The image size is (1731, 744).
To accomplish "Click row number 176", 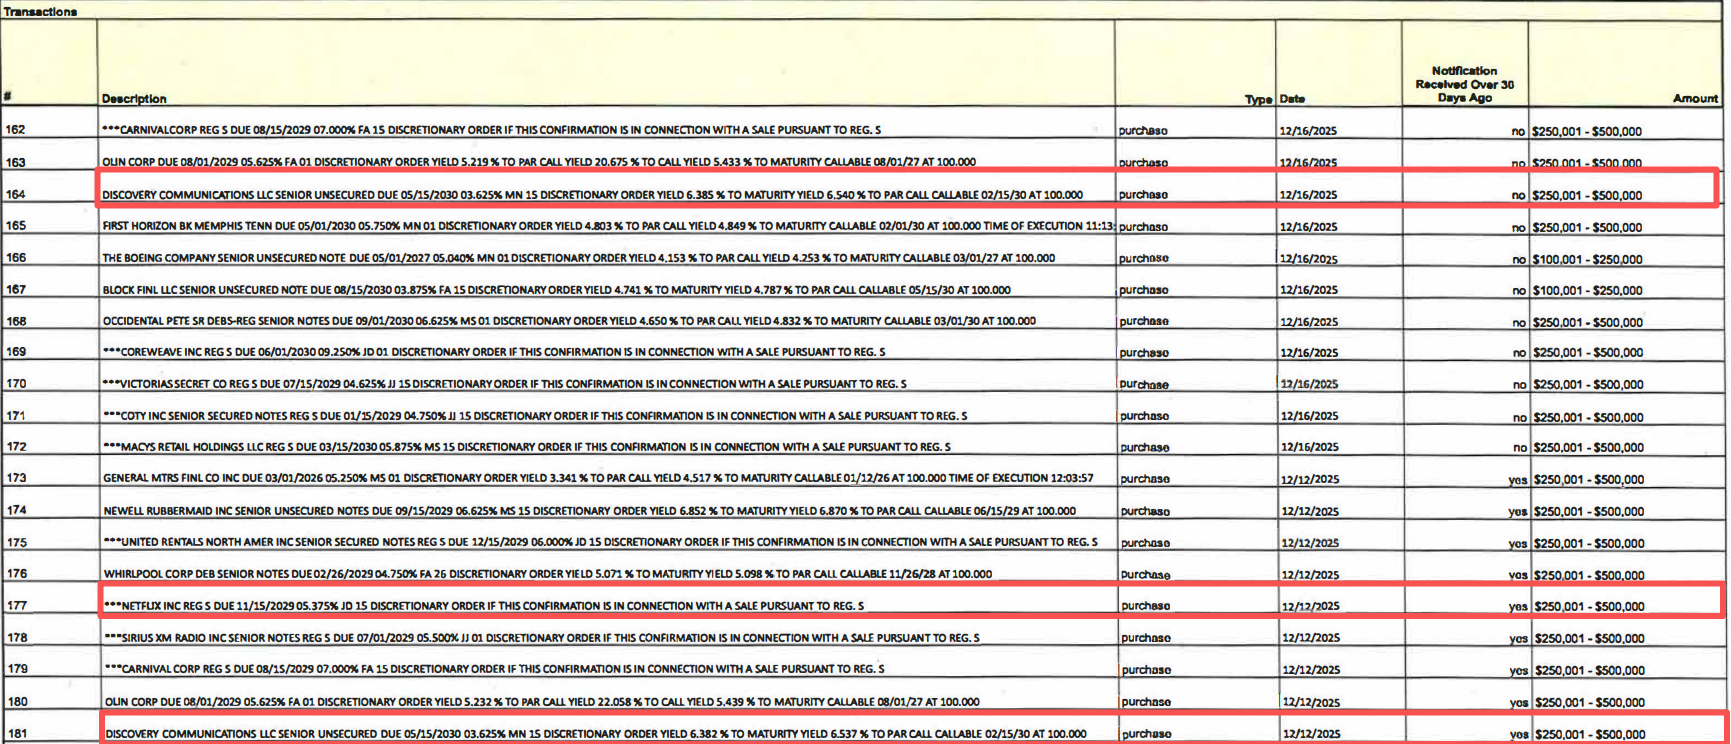I will click(x=16, y=573).
